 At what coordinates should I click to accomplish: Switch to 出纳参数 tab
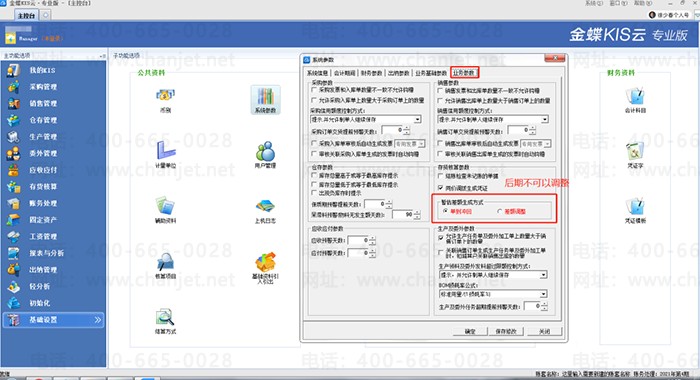pos(398,73)
